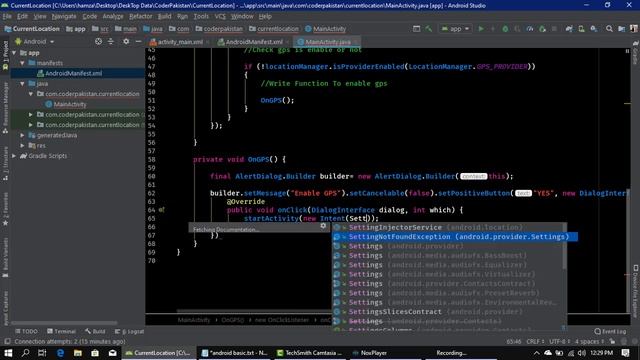Open the Project Structure icon
Image resolution: width=640 pixels, height=360 pixels.
[622, 29]
